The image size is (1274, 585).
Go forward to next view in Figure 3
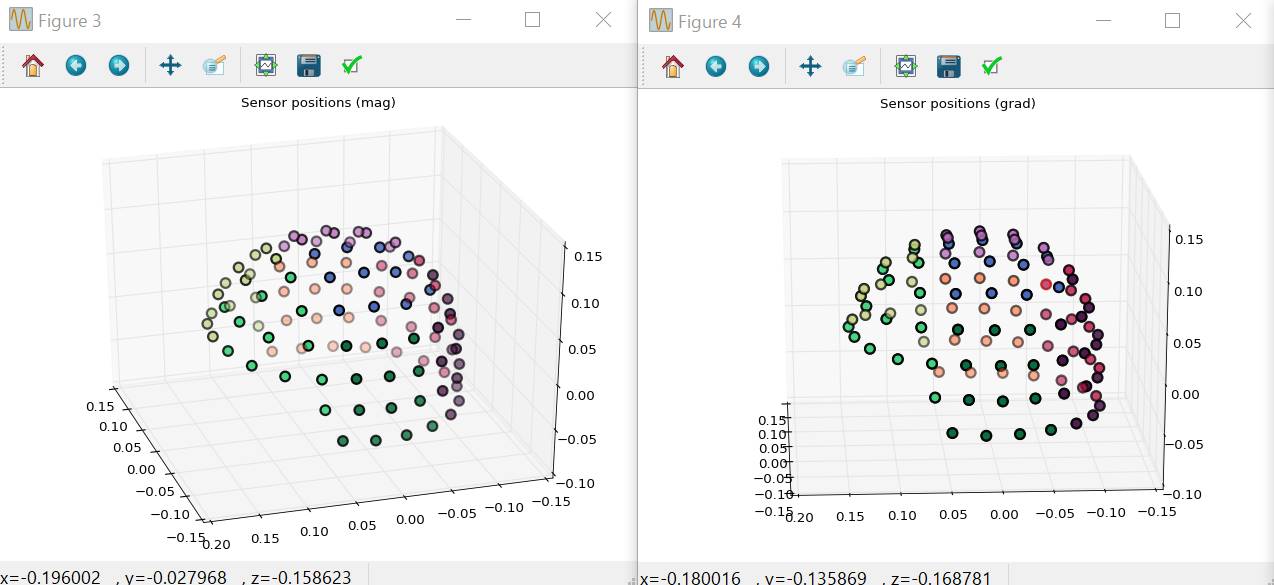click(x=119, y=66)
